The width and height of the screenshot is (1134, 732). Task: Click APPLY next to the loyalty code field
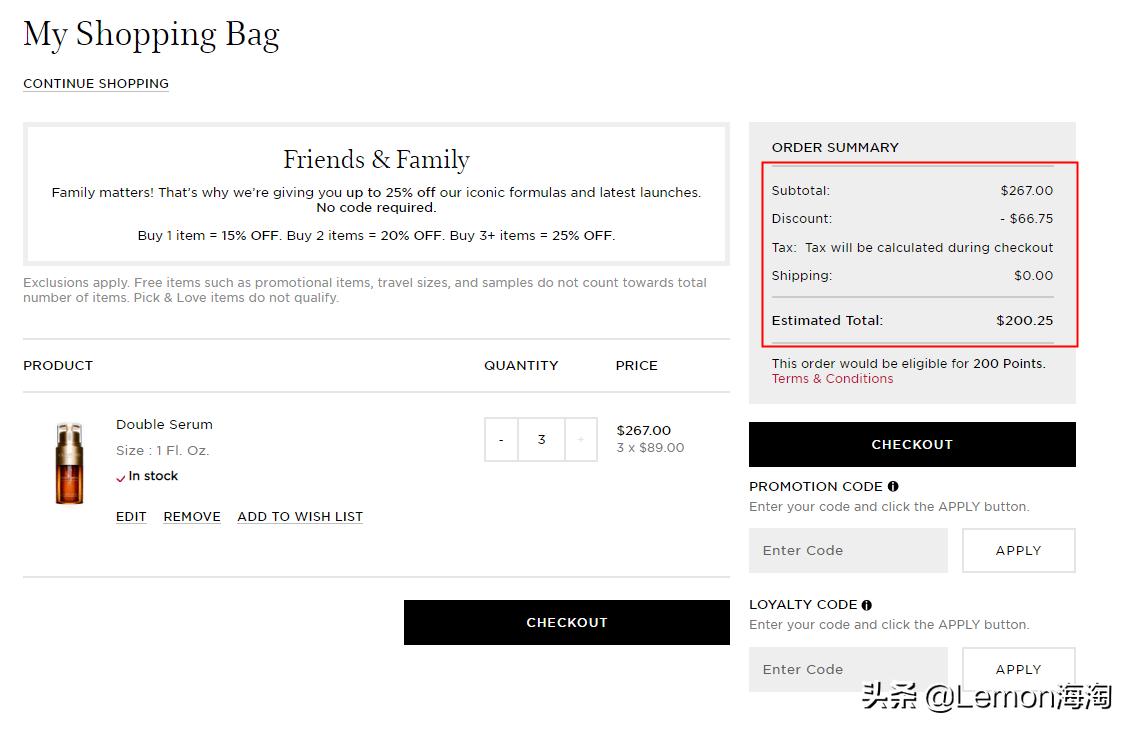coord(1018,669)
